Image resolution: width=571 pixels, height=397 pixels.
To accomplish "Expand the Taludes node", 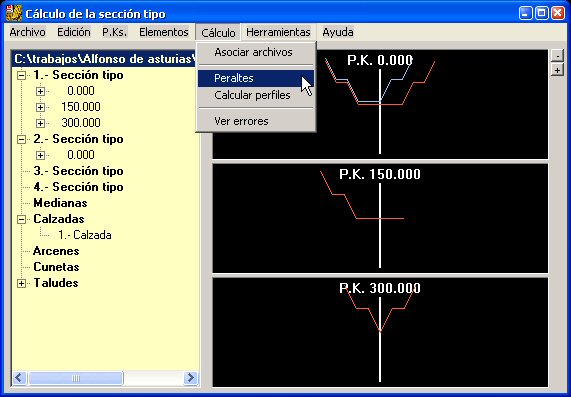I will pyautogui.click(x=21, y=284).
